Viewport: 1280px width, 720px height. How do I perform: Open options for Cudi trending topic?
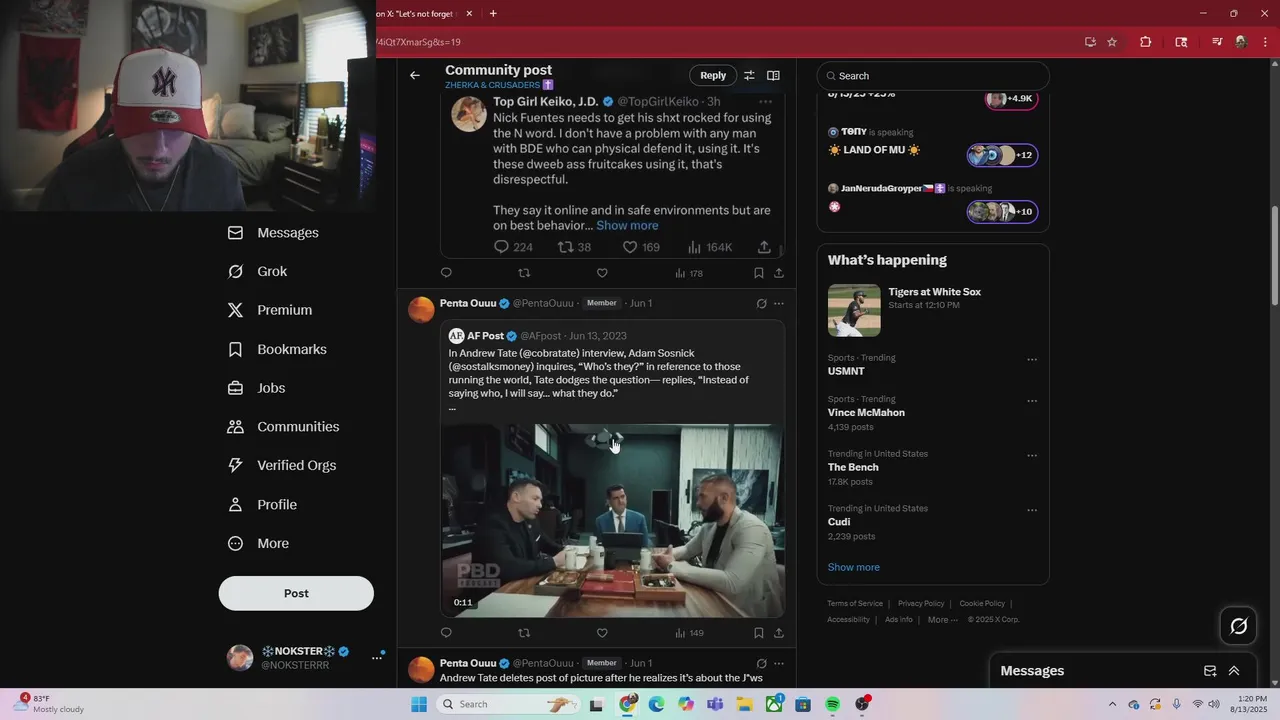click(1032, 510)
